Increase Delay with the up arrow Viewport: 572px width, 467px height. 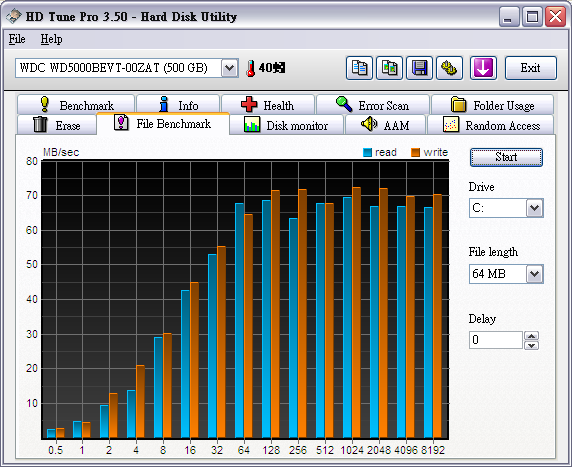[x=532, y=336]
